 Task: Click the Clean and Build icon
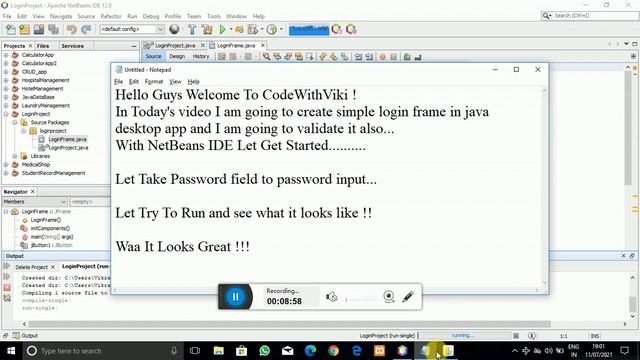click(x=207, y=29)
